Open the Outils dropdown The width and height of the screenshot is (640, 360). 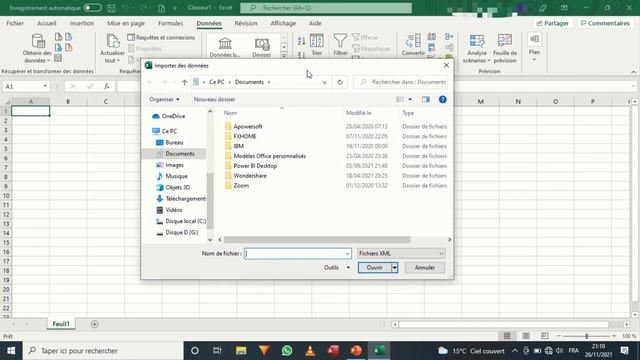pyautogui.click(x=336, y=268)
